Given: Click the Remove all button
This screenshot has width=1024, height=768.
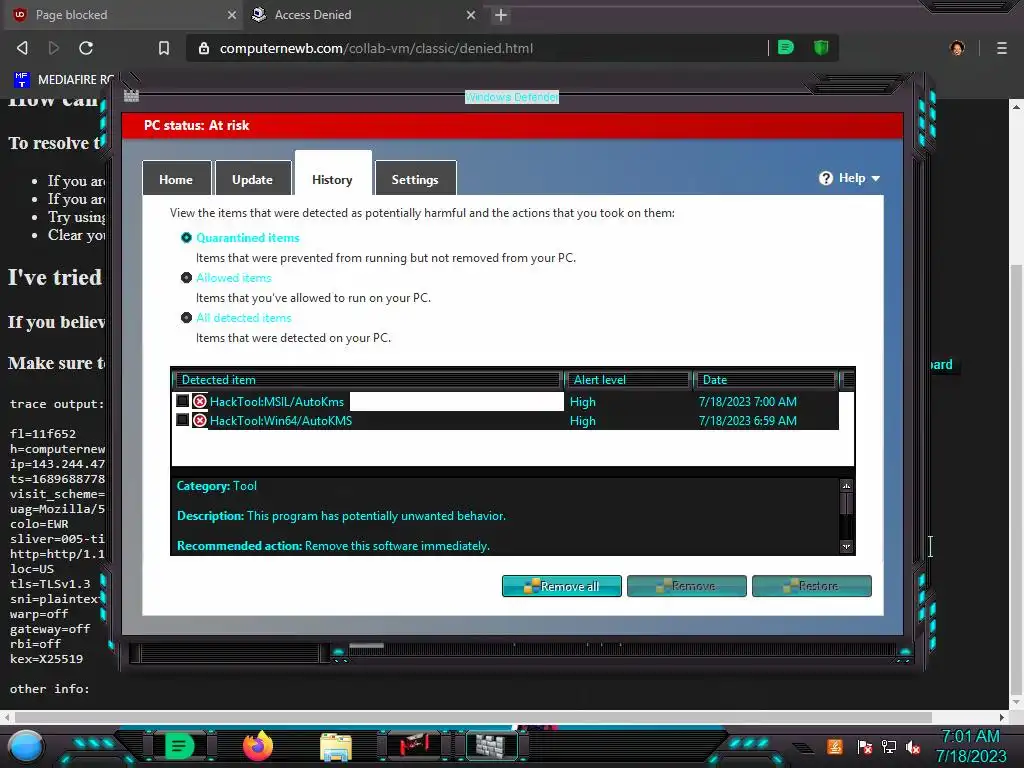Looking at the screenshot, I should (x=562, y=586).
